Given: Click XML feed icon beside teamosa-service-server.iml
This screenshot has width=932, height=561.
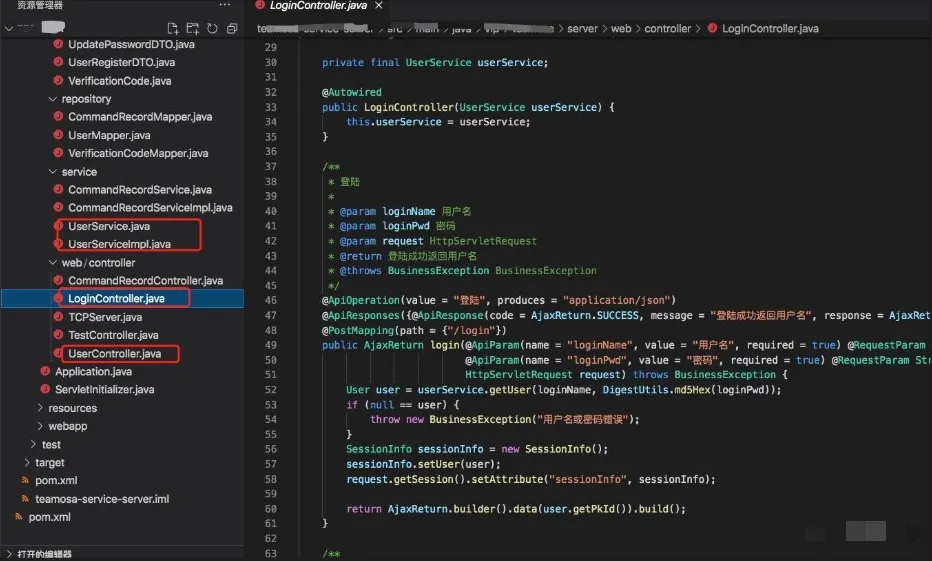Looking at the screenshot, I should (25, 498).
